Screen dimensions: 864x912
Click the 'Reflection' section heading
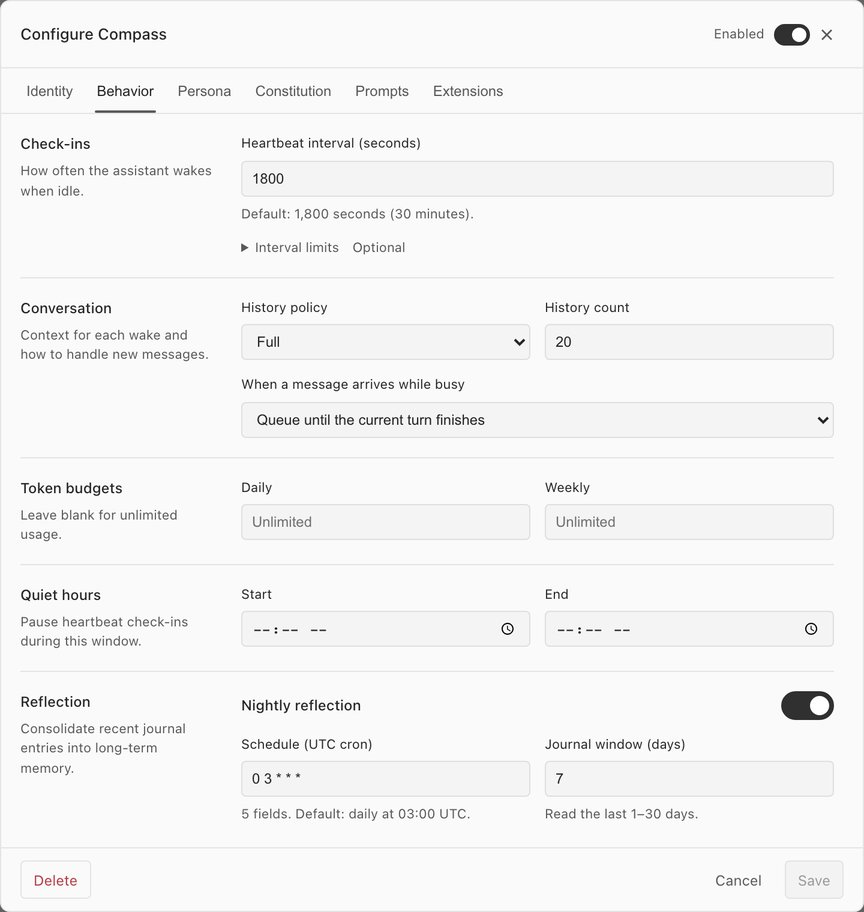pos(55,702)
